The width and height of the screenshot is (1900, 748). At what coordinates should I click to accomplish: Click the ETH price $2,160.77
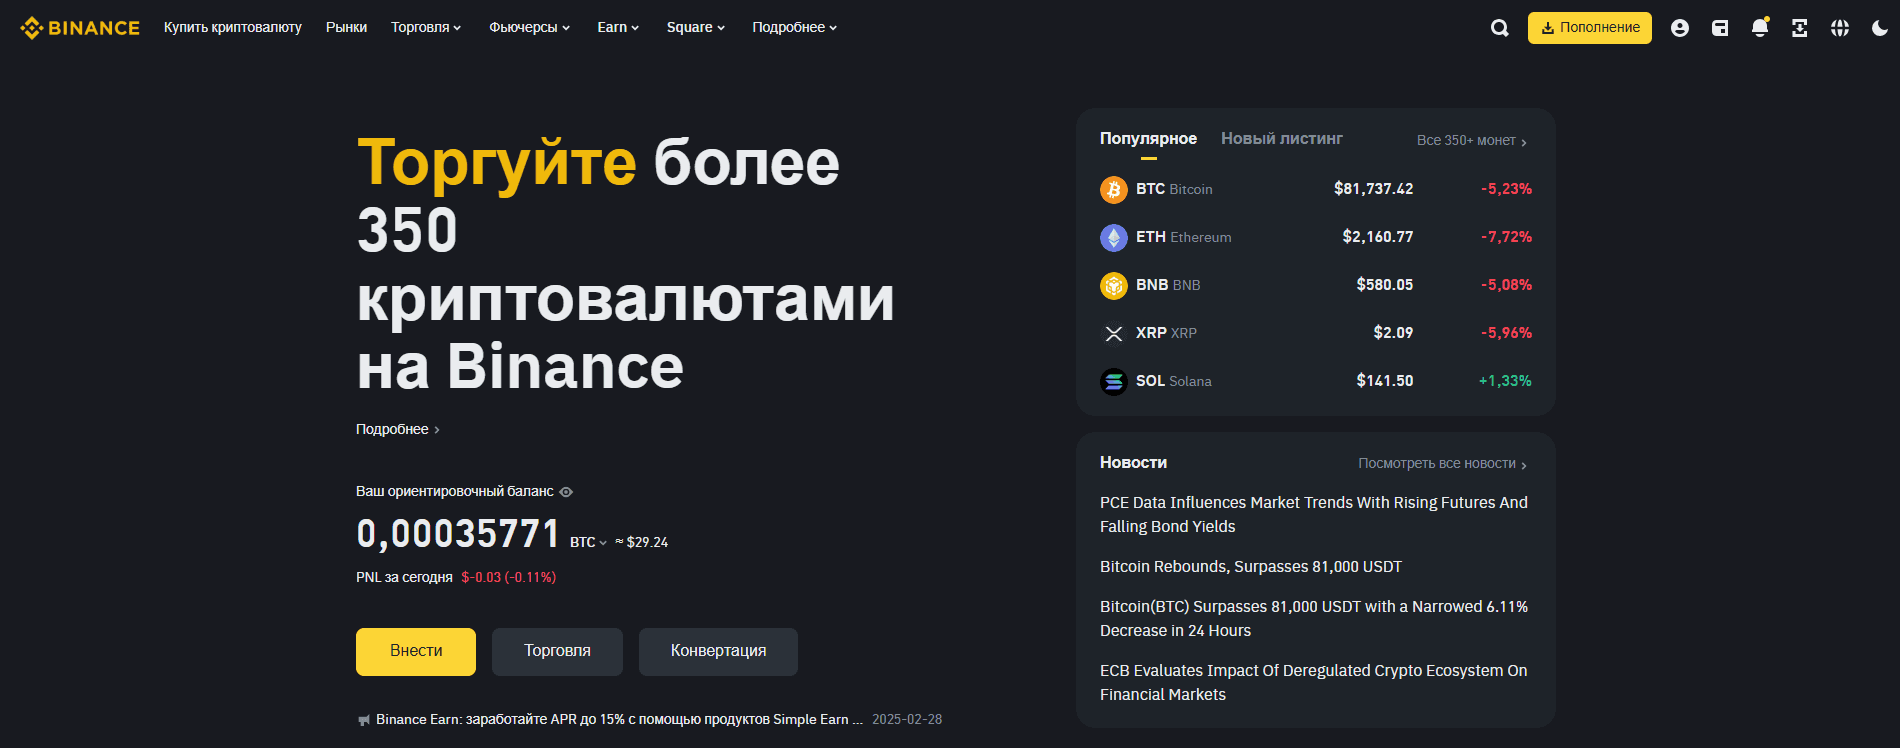coord(1378,237)
